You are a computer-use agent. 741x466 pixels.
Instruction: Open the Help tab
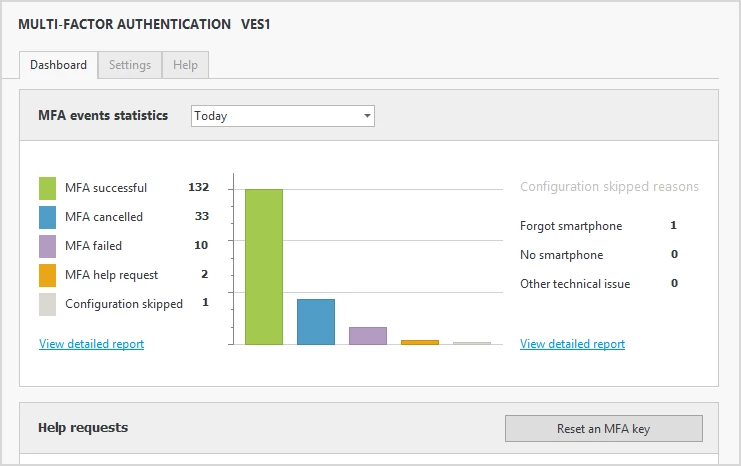185,65
